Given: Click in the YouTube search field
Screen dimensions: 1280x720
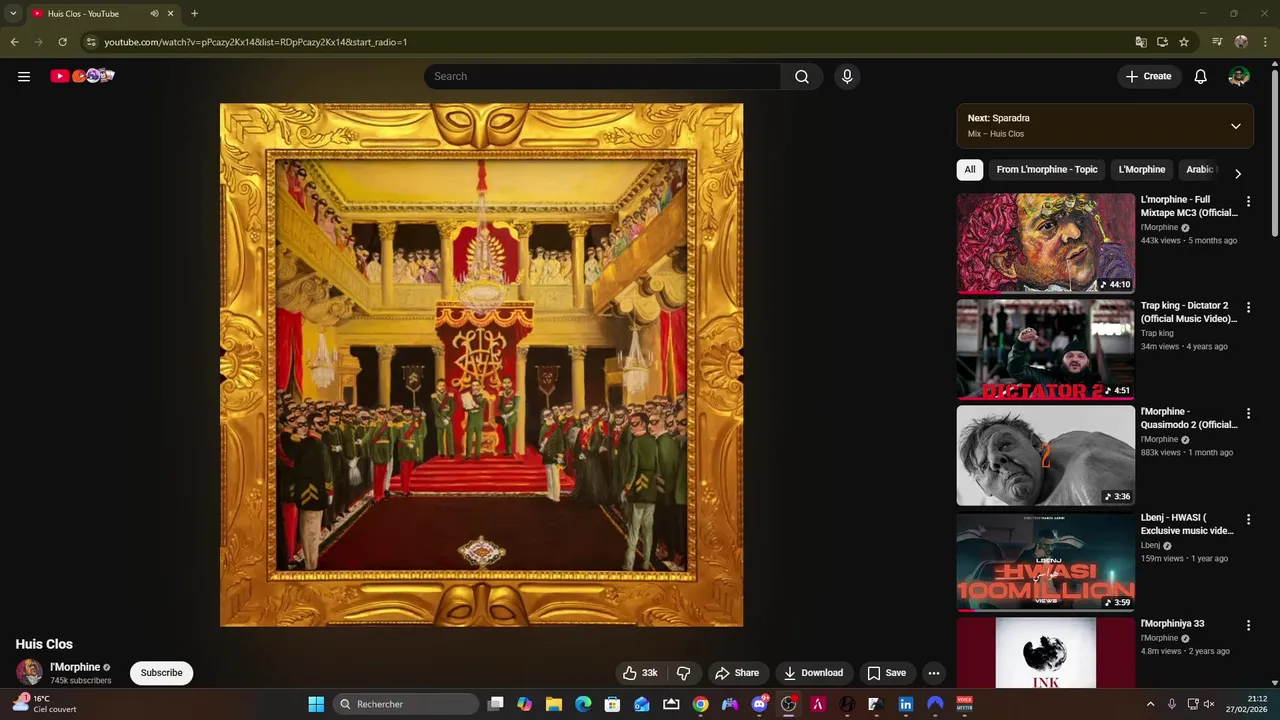Looking at the screenshot, I should click(602, 76).
